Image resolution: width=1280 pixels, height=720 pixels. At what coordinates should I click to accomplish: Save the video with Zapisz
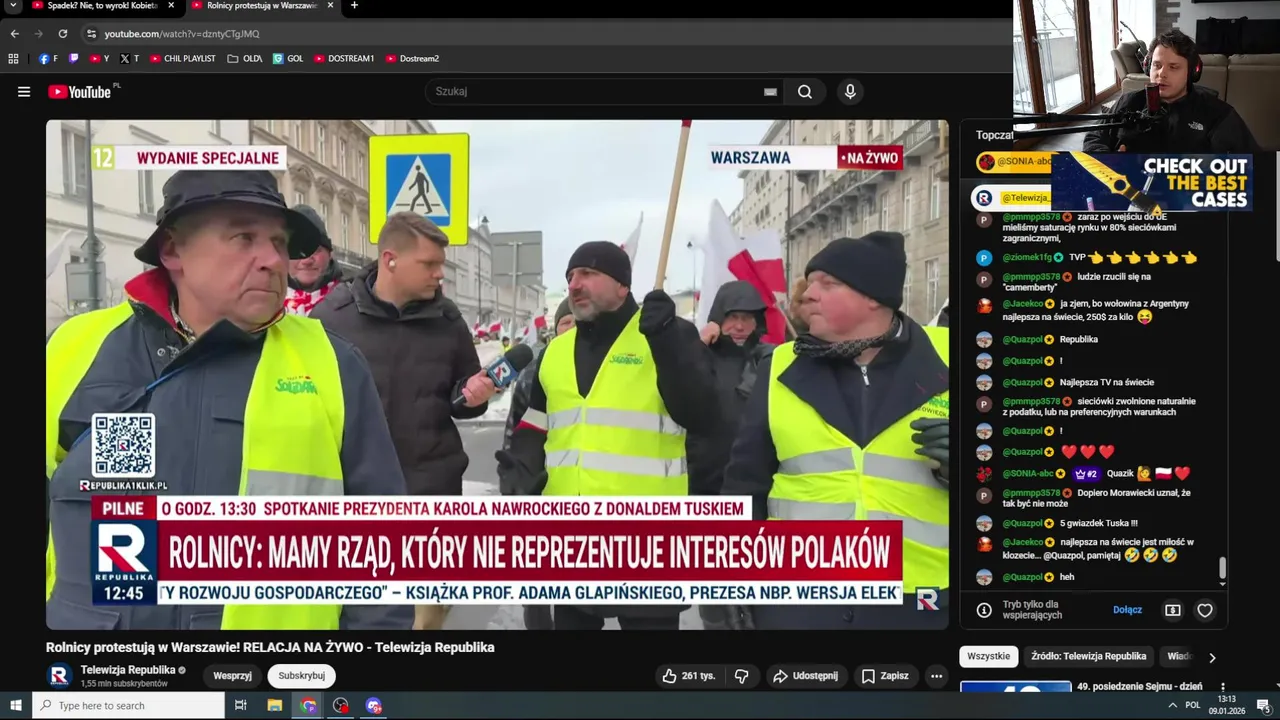(x=885, y=676)
